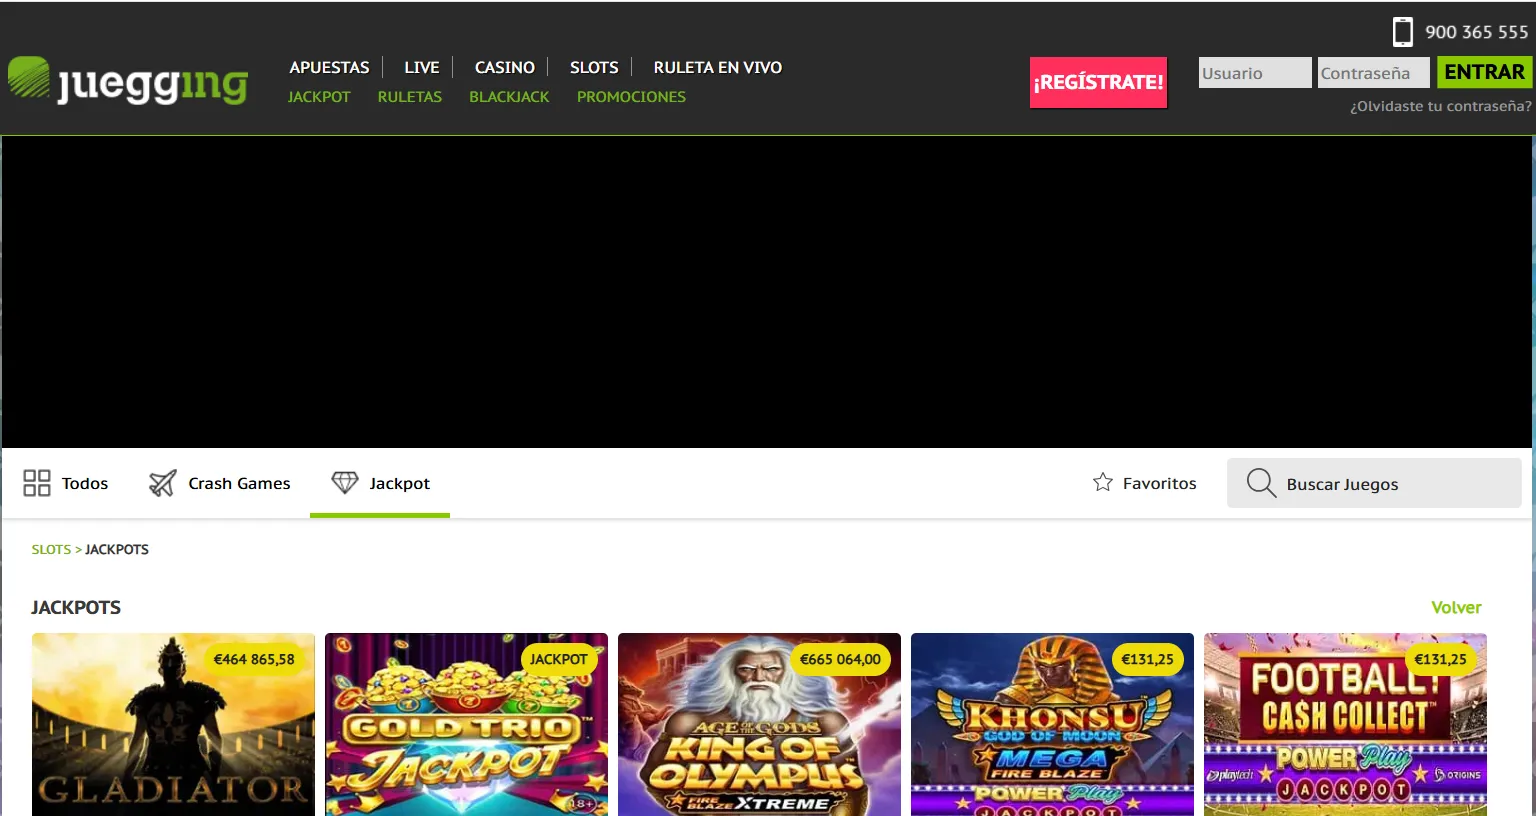
Task: Click the ¡REGÍSTRATE! button
Action: 1098,82
